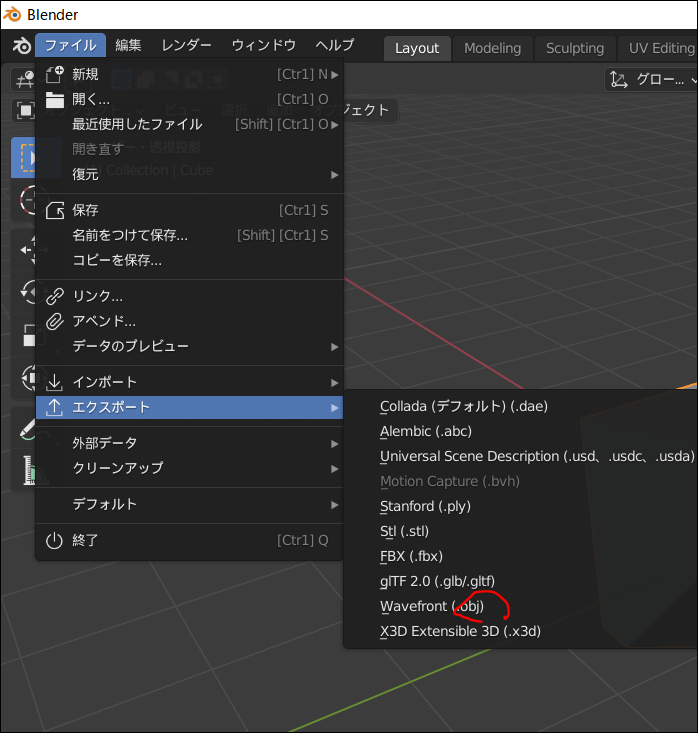Click the paperclip append icon

(55, 321)
